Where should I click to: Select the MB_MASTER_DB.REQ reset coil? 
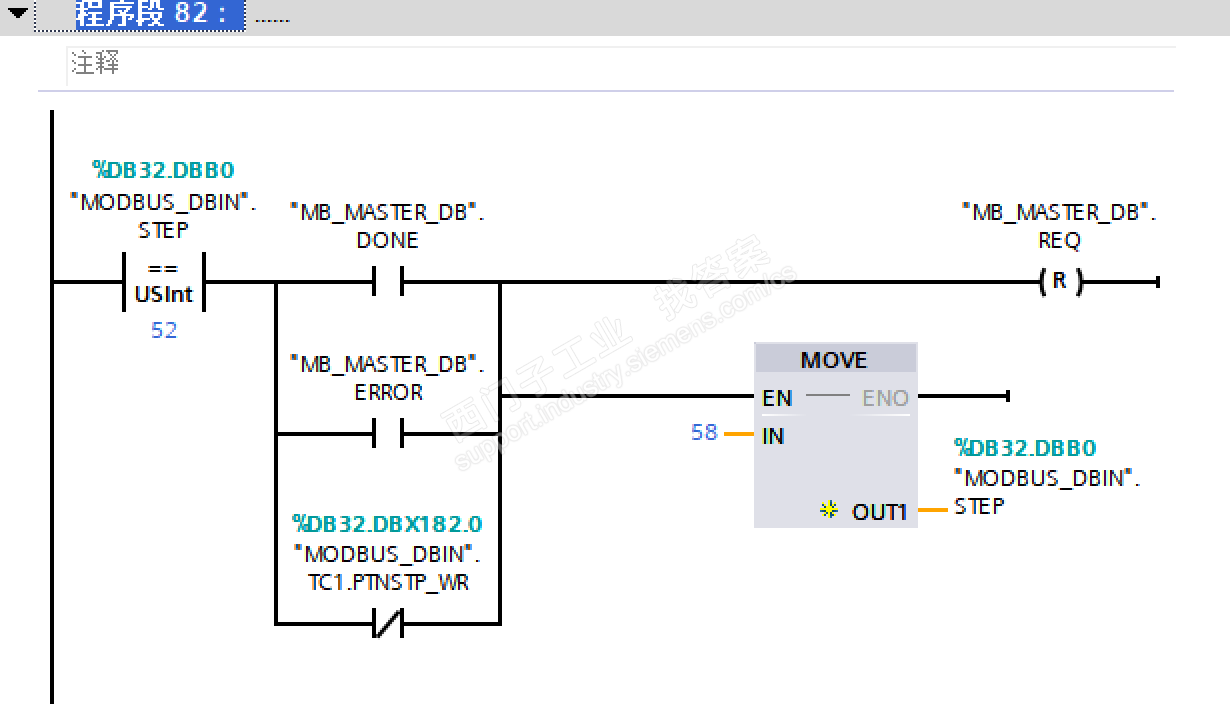click(1060, 282)
